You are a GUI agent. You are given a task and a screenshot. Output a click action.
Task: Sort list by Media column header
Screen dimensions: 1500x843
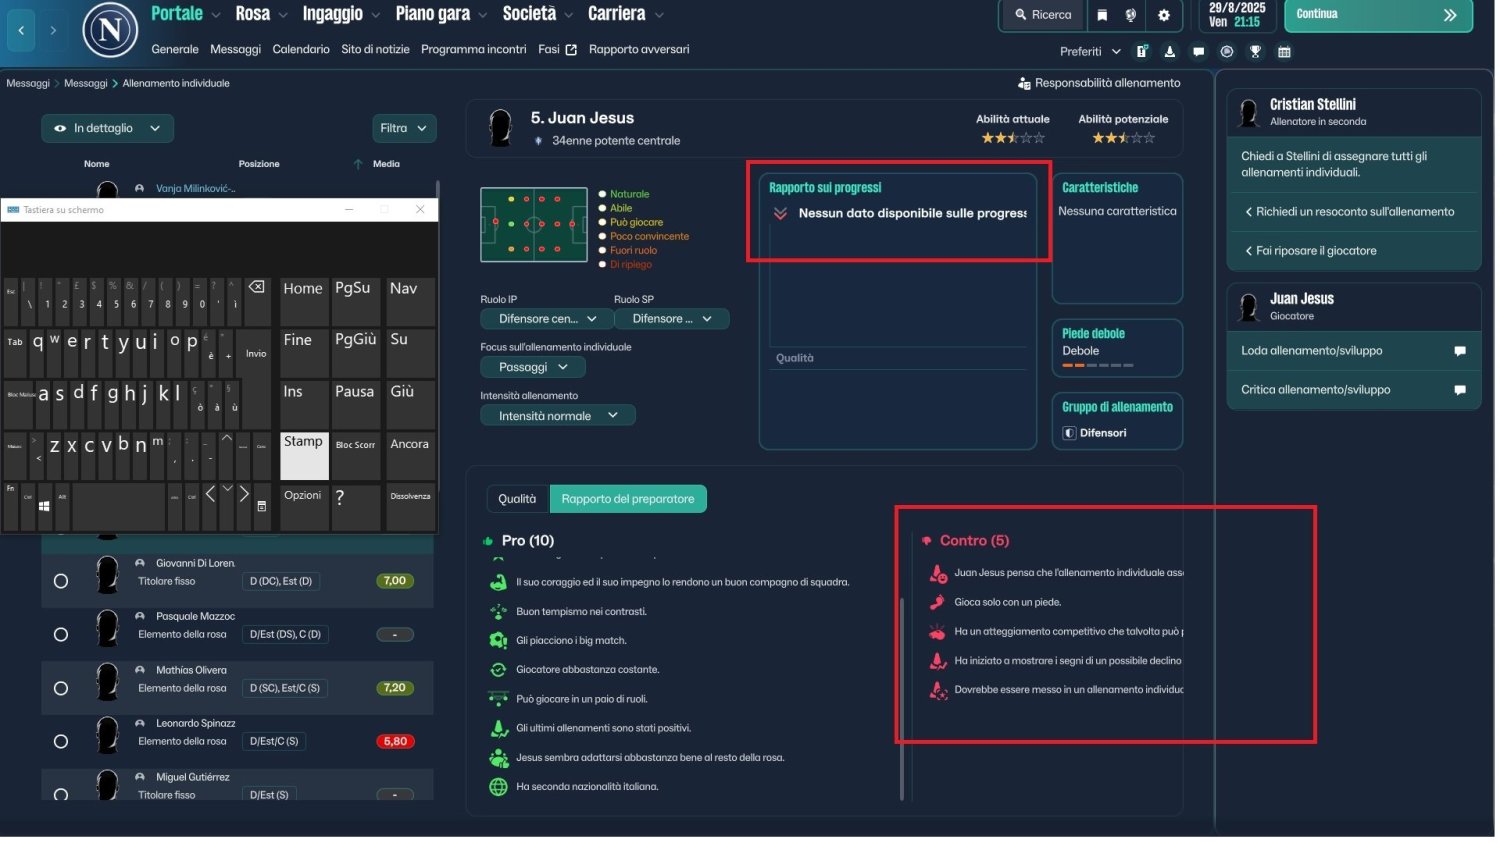click(x=388, y=164)
